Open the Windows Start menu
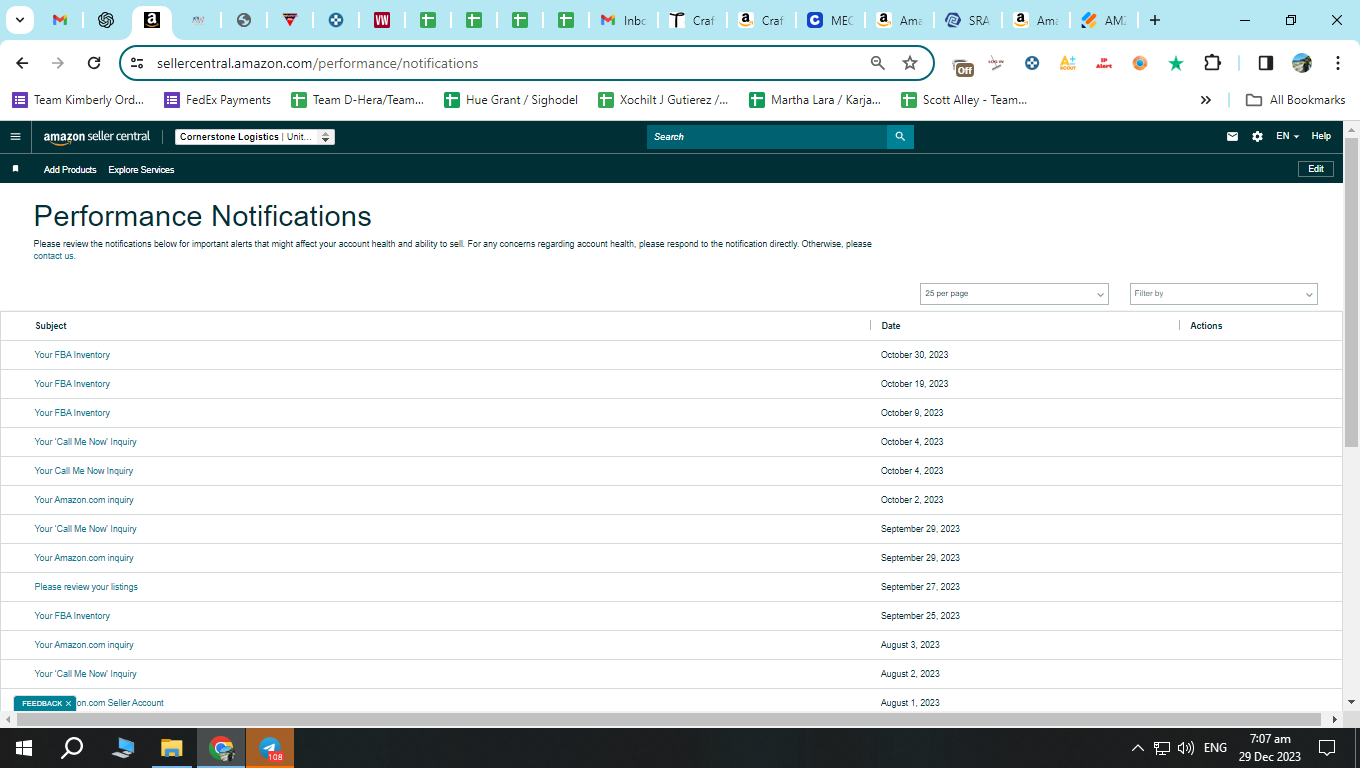The image size is (1360, 768). pos(23,748)
